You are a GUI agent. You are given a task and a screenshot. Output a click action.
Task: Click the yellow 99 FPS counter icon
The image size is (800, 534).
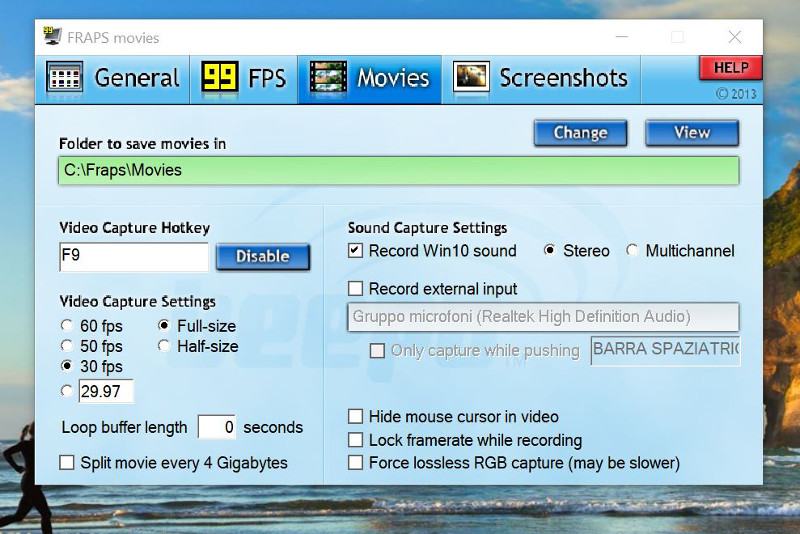coord(220,77)
